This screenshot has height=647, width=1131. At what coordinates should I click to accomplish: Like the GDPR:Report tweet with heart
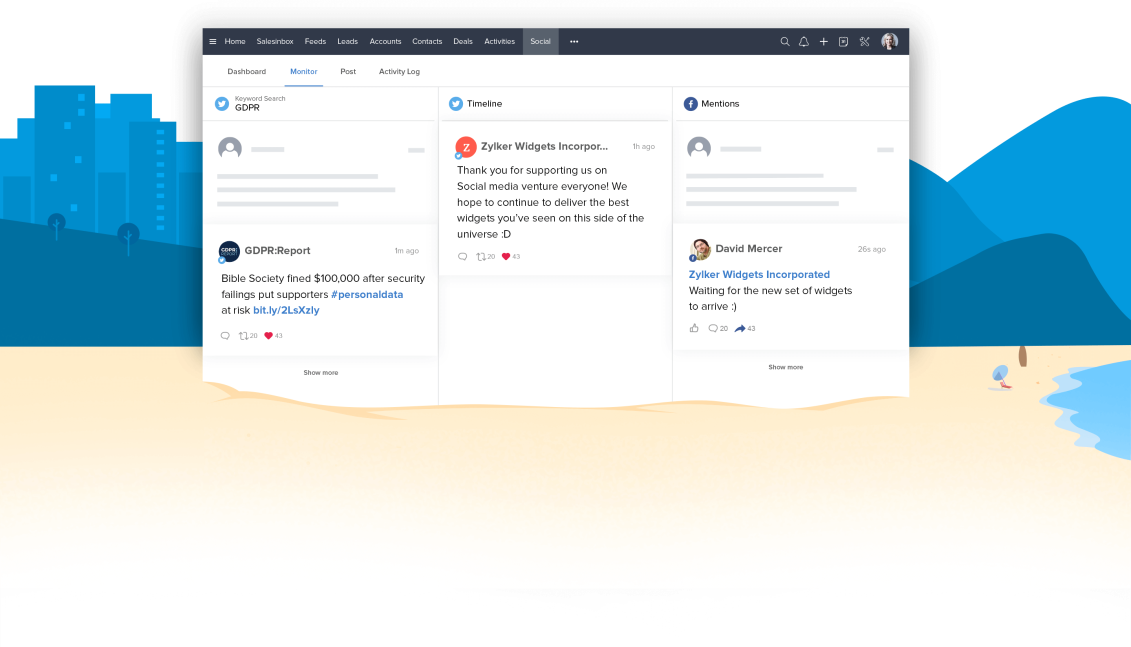[269, 336]
